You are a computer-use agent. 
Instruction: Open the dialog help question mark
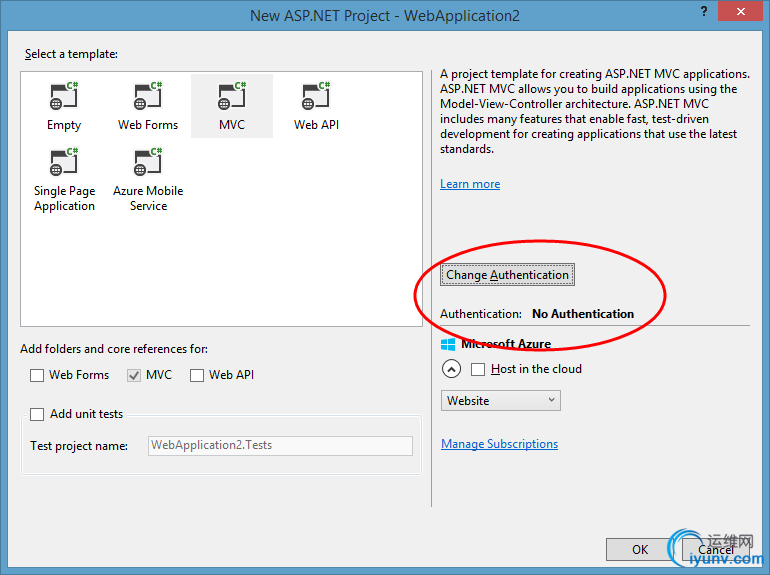pos(704,11)
